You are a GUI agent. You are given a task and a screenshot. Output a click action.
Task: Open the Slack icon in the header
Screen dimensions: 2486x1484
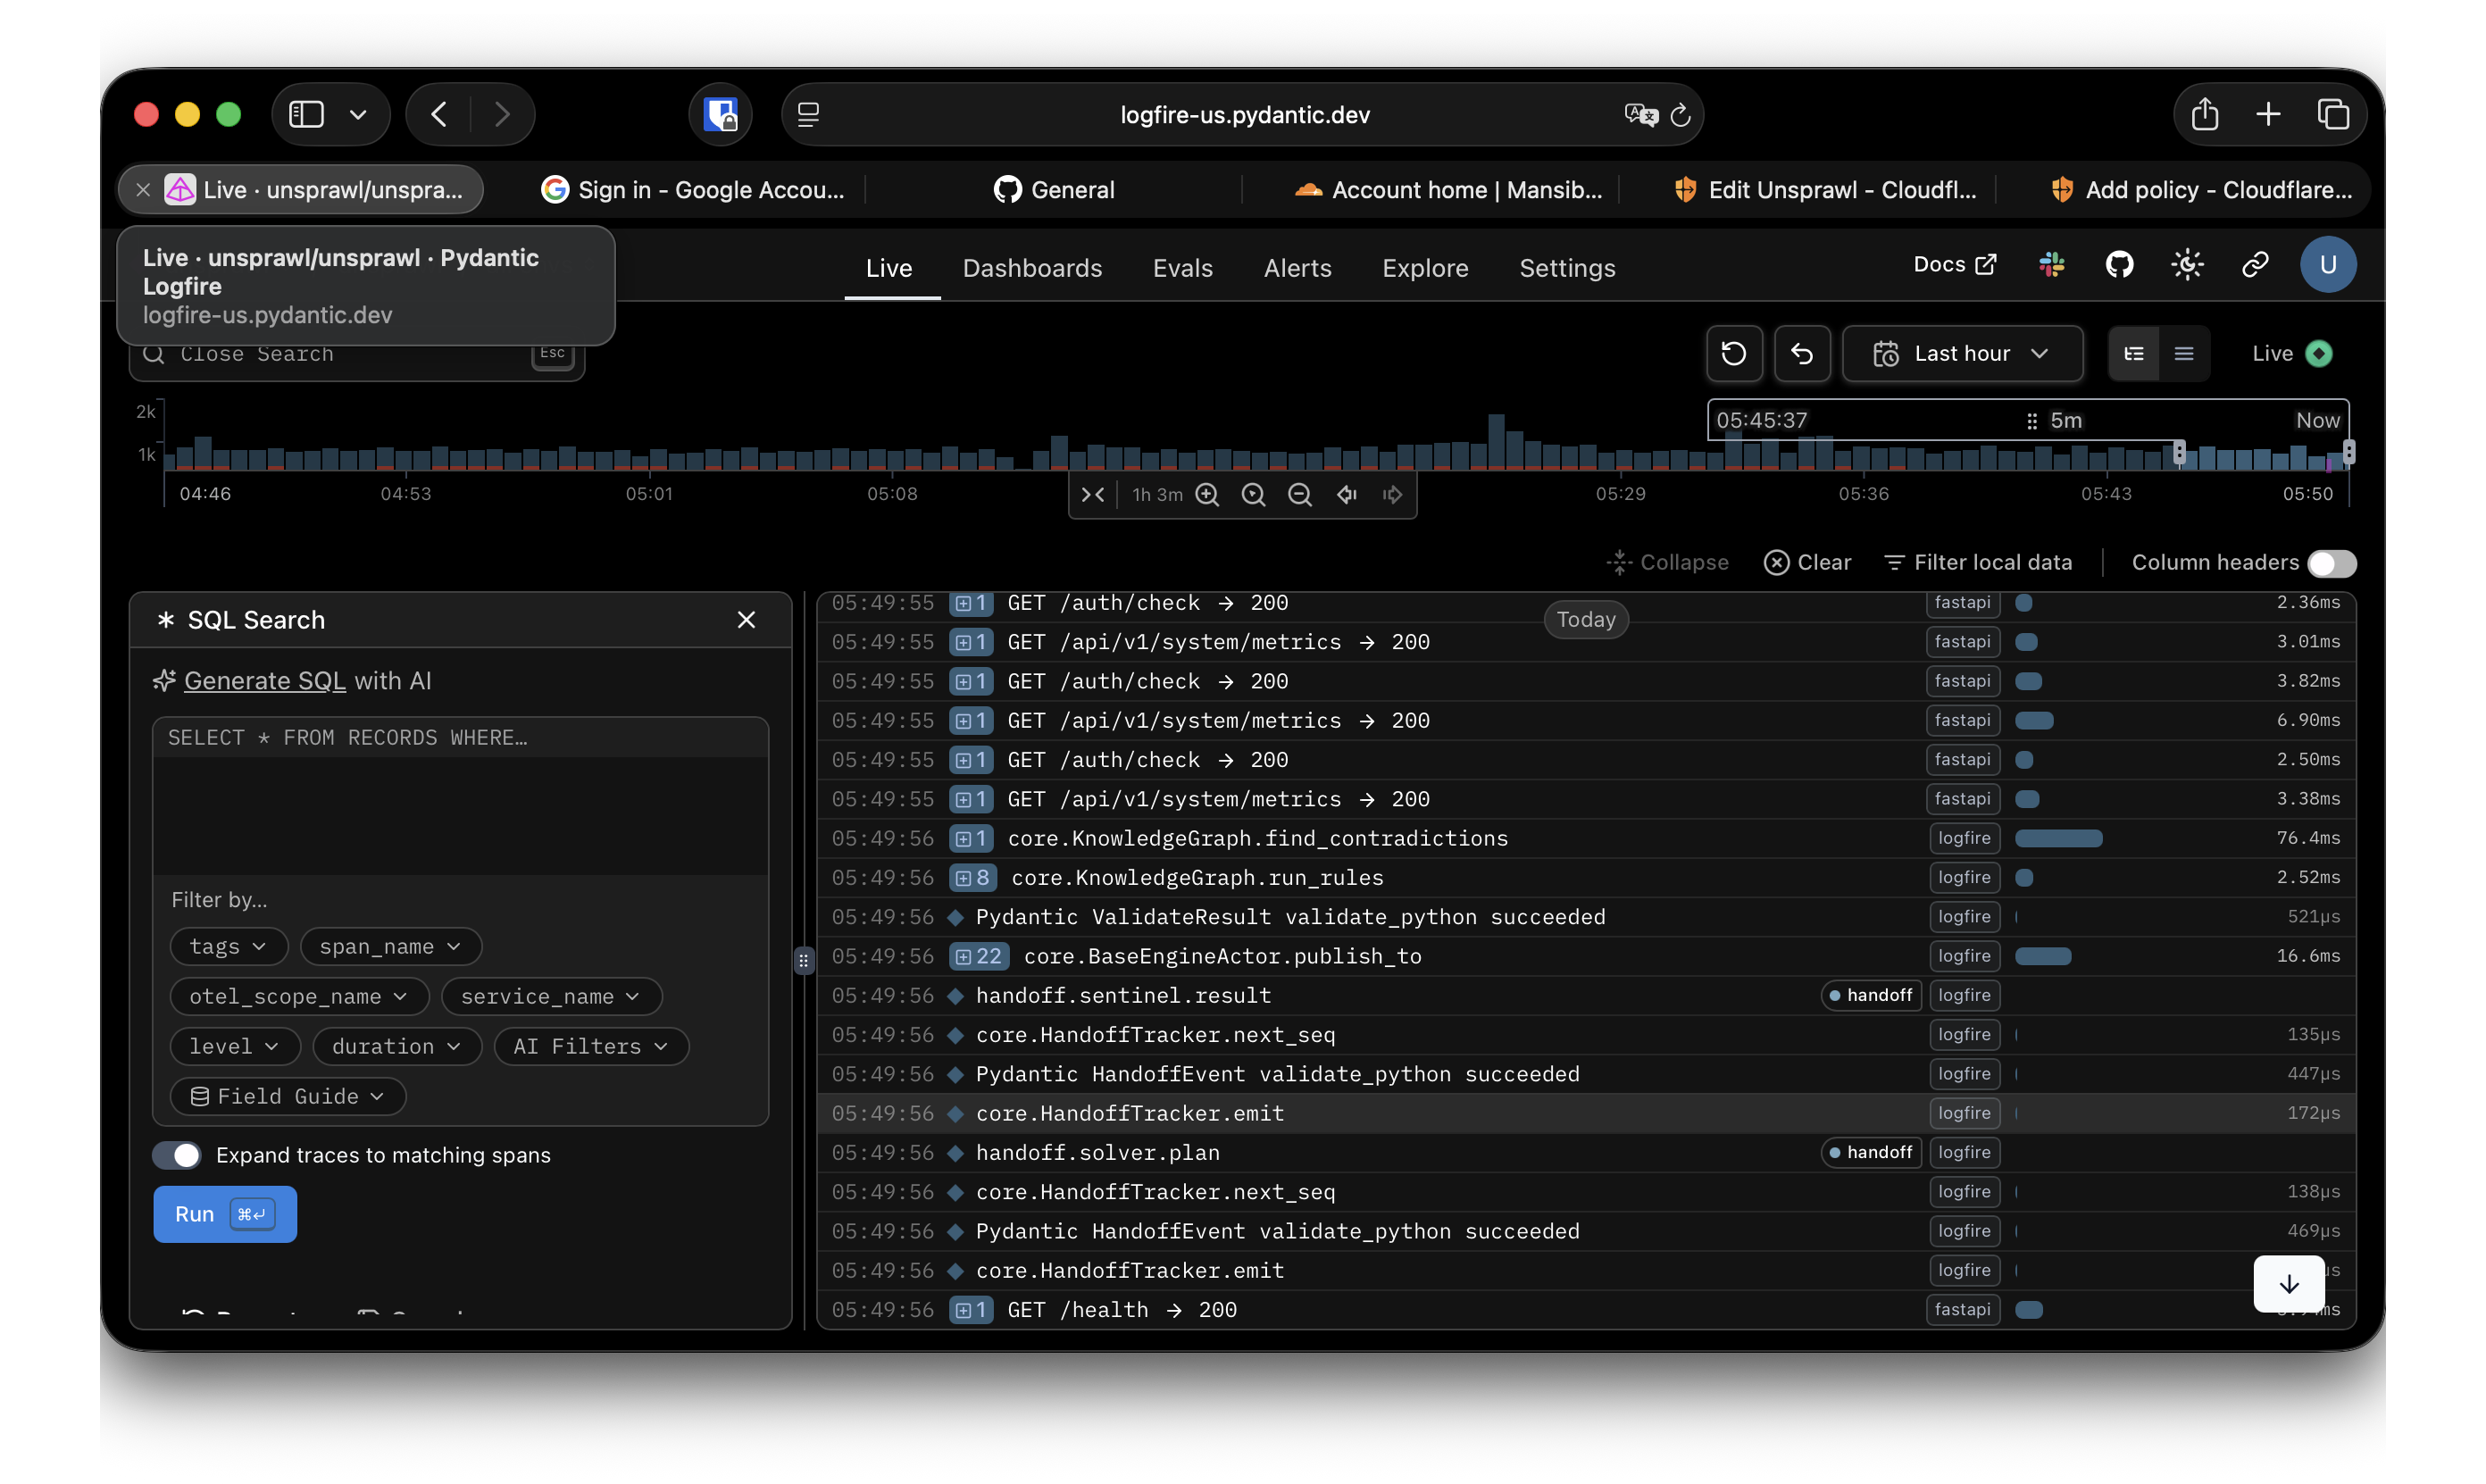tap(2051, 265)
